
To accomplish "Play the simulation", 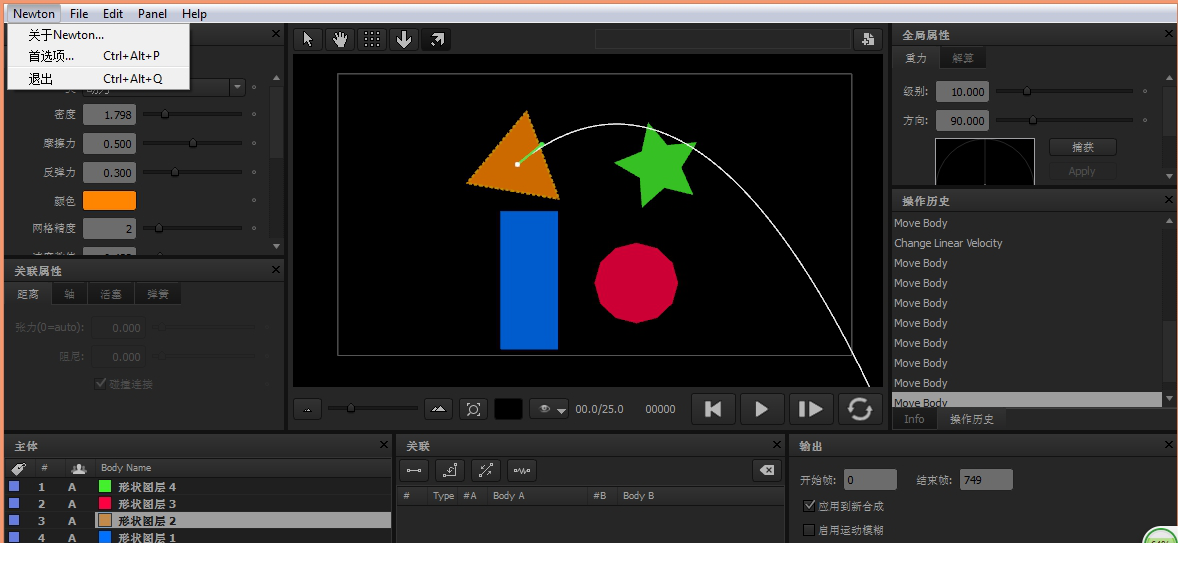I will (762, 409).
